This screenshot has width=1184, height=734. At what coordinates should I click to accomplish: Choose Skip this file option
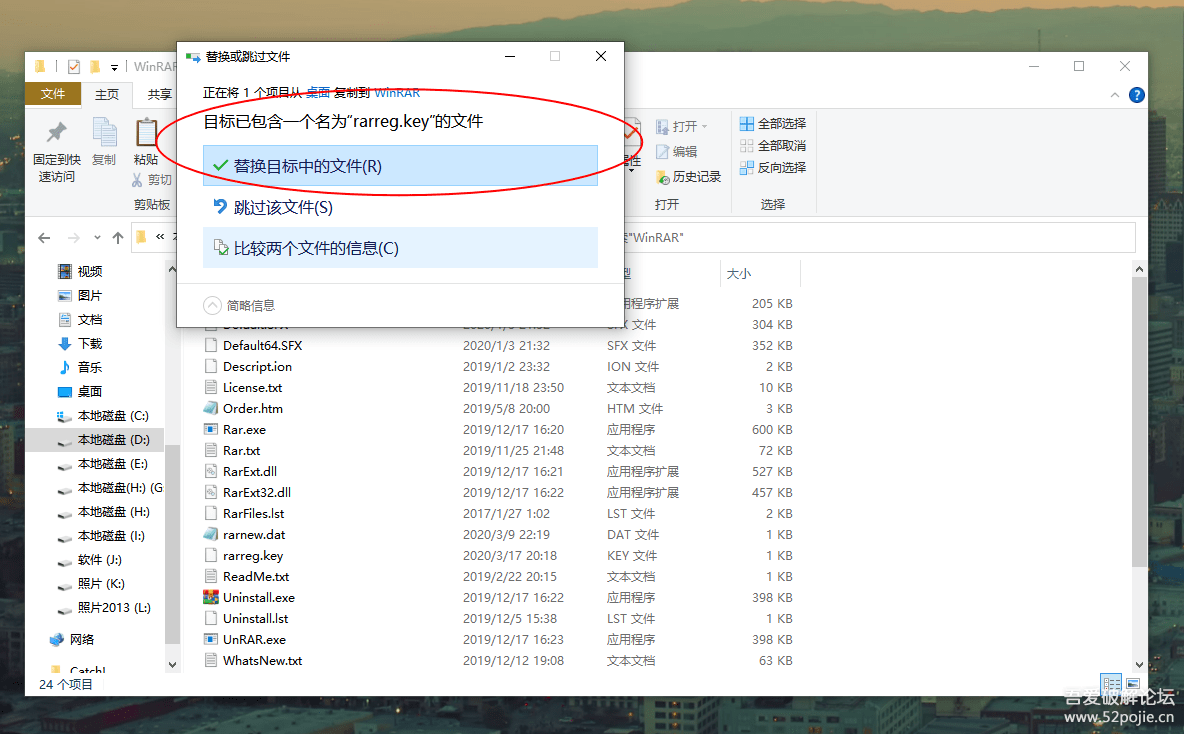click(400, 207)
